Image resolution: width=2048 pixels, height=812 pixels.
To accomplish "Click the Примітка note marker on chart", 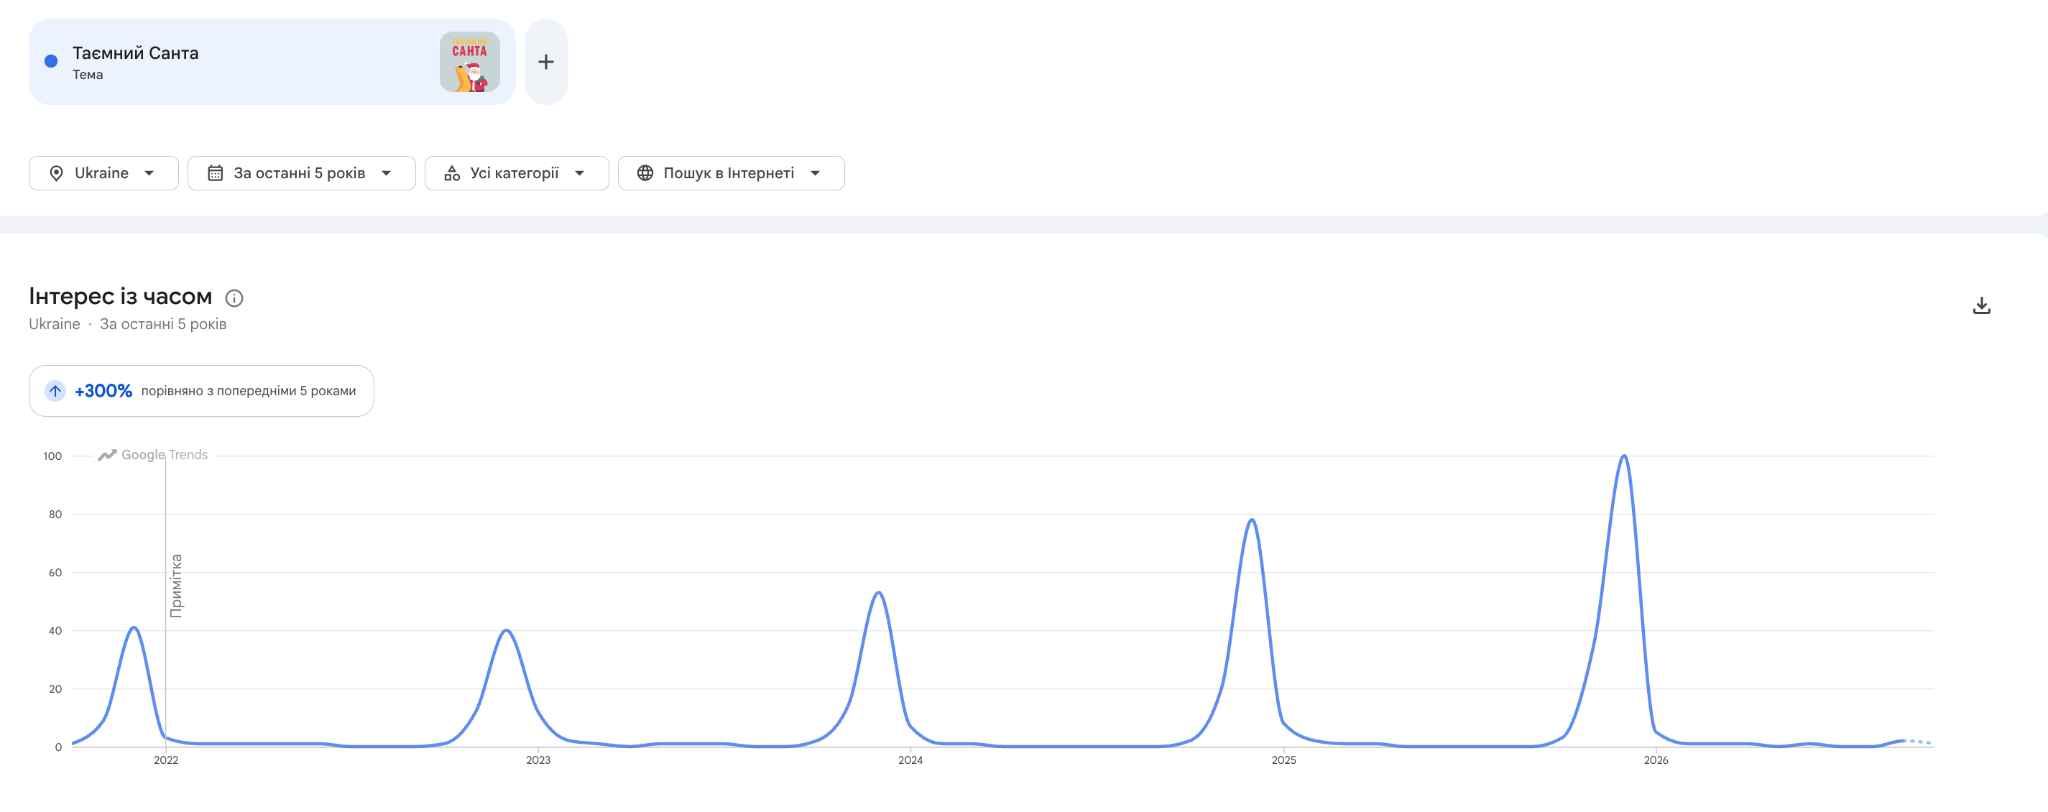I will pos(176,586).
